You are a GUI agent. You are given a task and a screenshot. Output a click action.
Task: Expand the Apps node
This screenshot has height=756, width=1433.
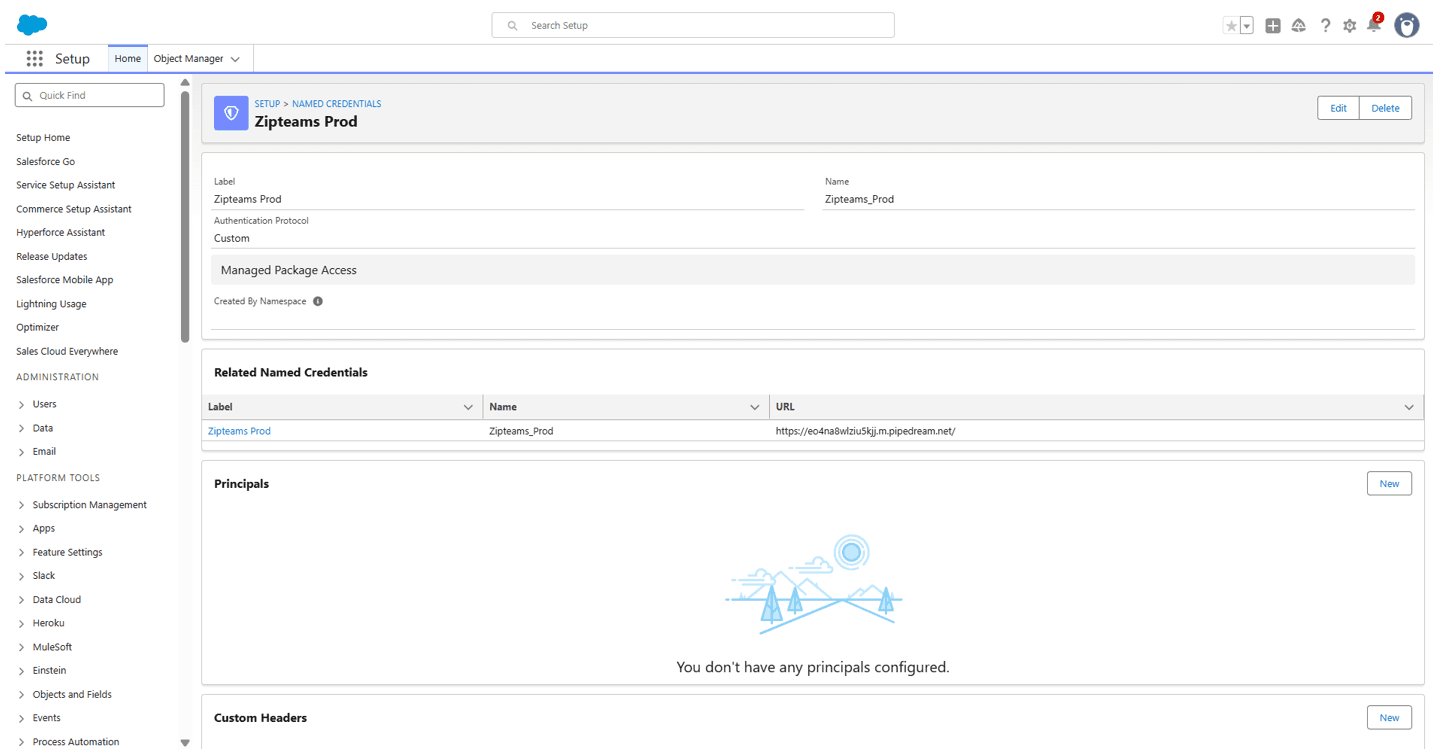22,528
